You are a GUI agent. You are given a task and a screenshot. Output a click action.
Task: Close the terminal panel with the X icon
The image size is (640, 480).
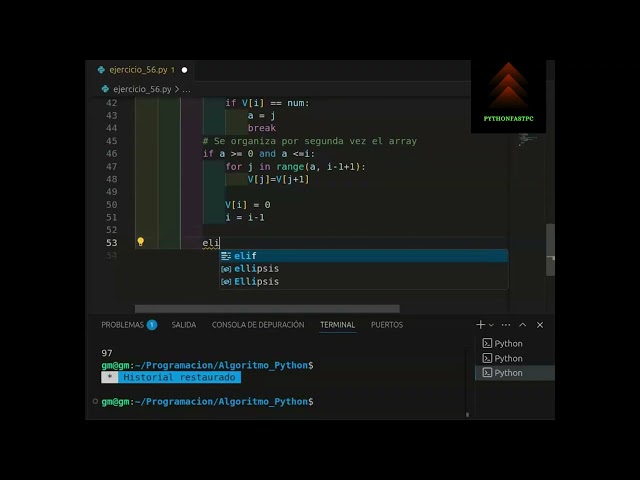point(540,325)
